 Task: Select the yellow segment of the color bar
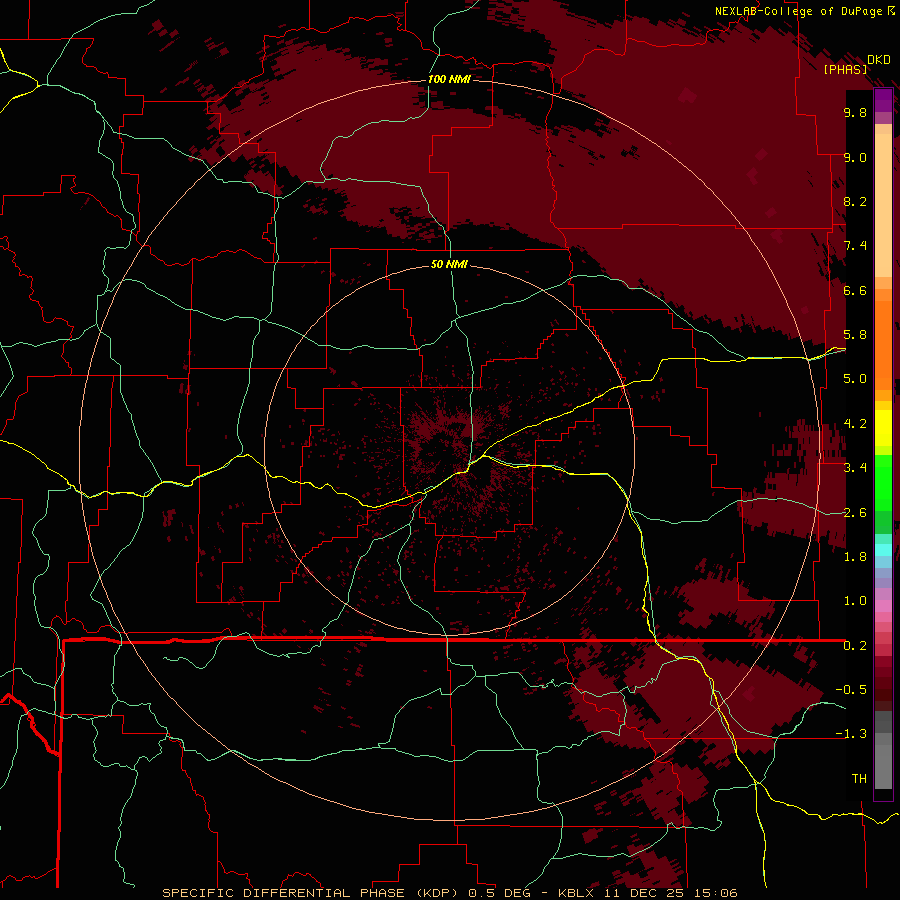883,429
